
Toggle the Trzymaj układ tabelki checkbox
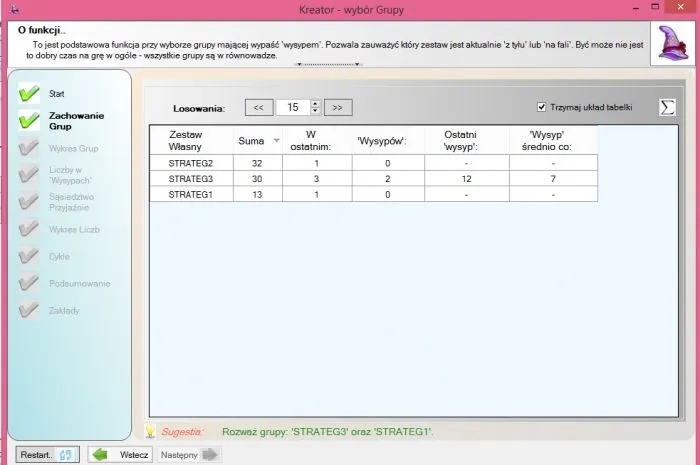click(x=542, y=107)
